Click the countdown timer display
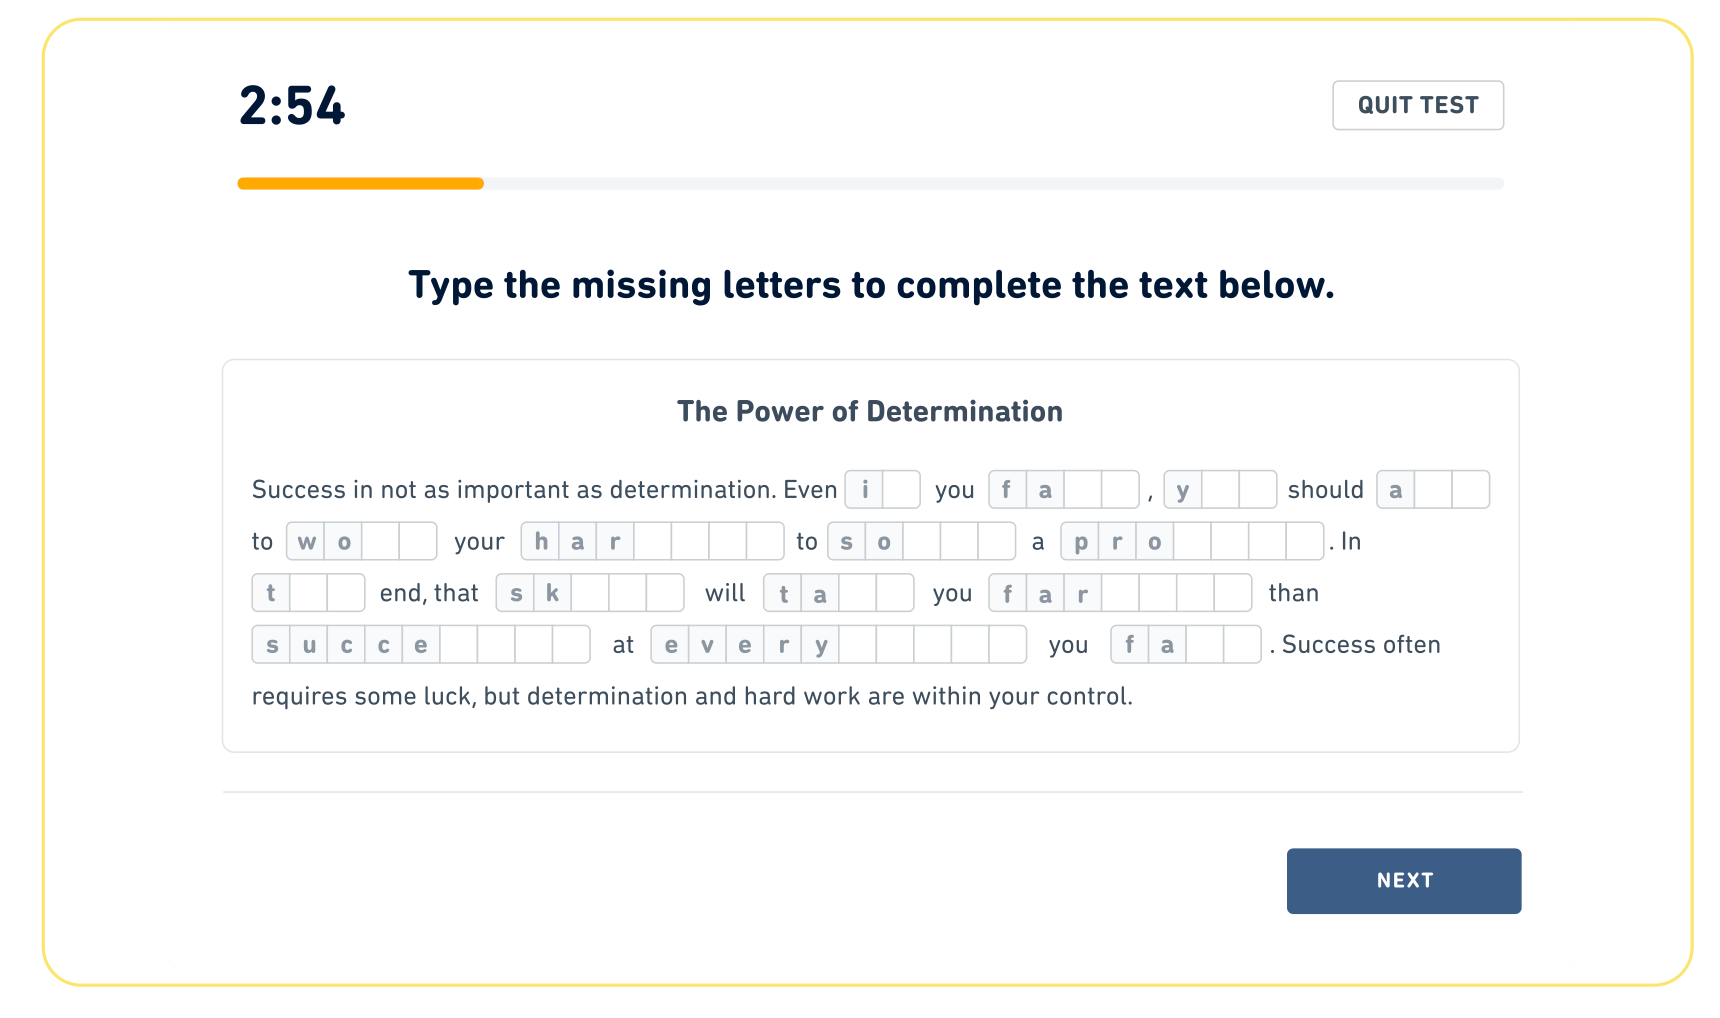 click(x=292, y=106)
